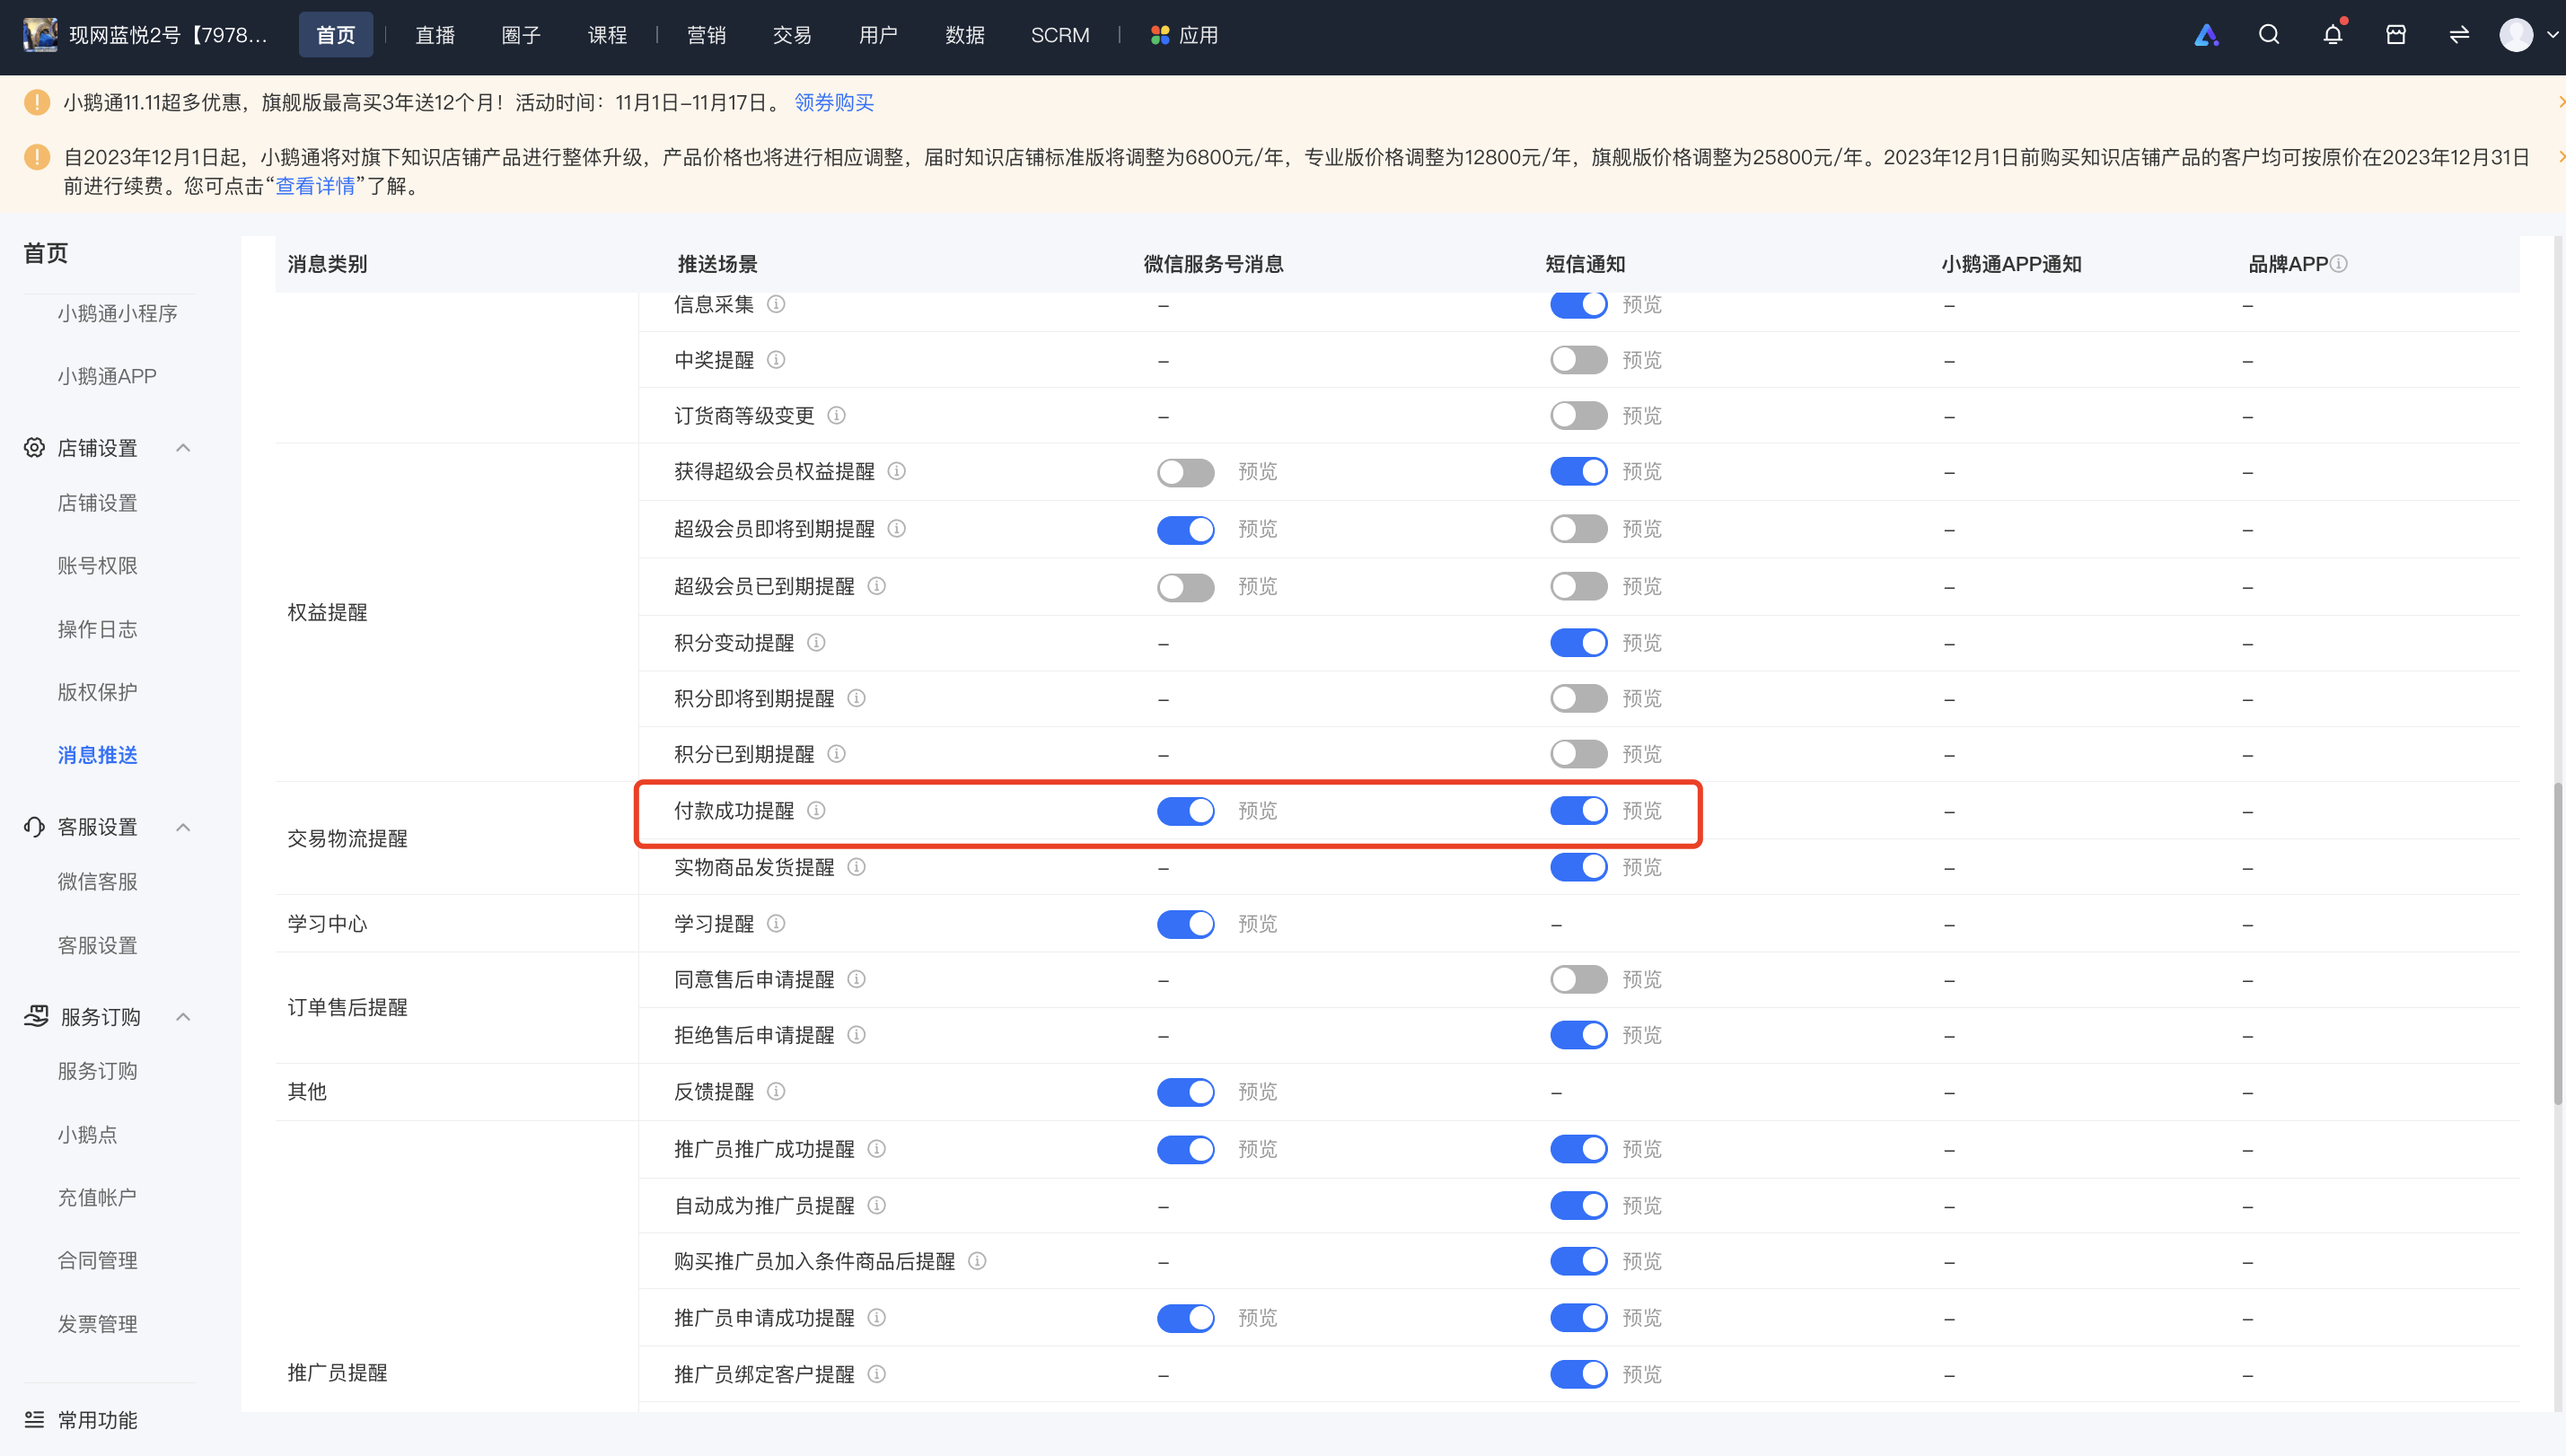The height and width of the screenshot is (1456, 2566).
Task: Open user avatar dropdown menu
Action: pyautogui.click(x=2528, y=35)
